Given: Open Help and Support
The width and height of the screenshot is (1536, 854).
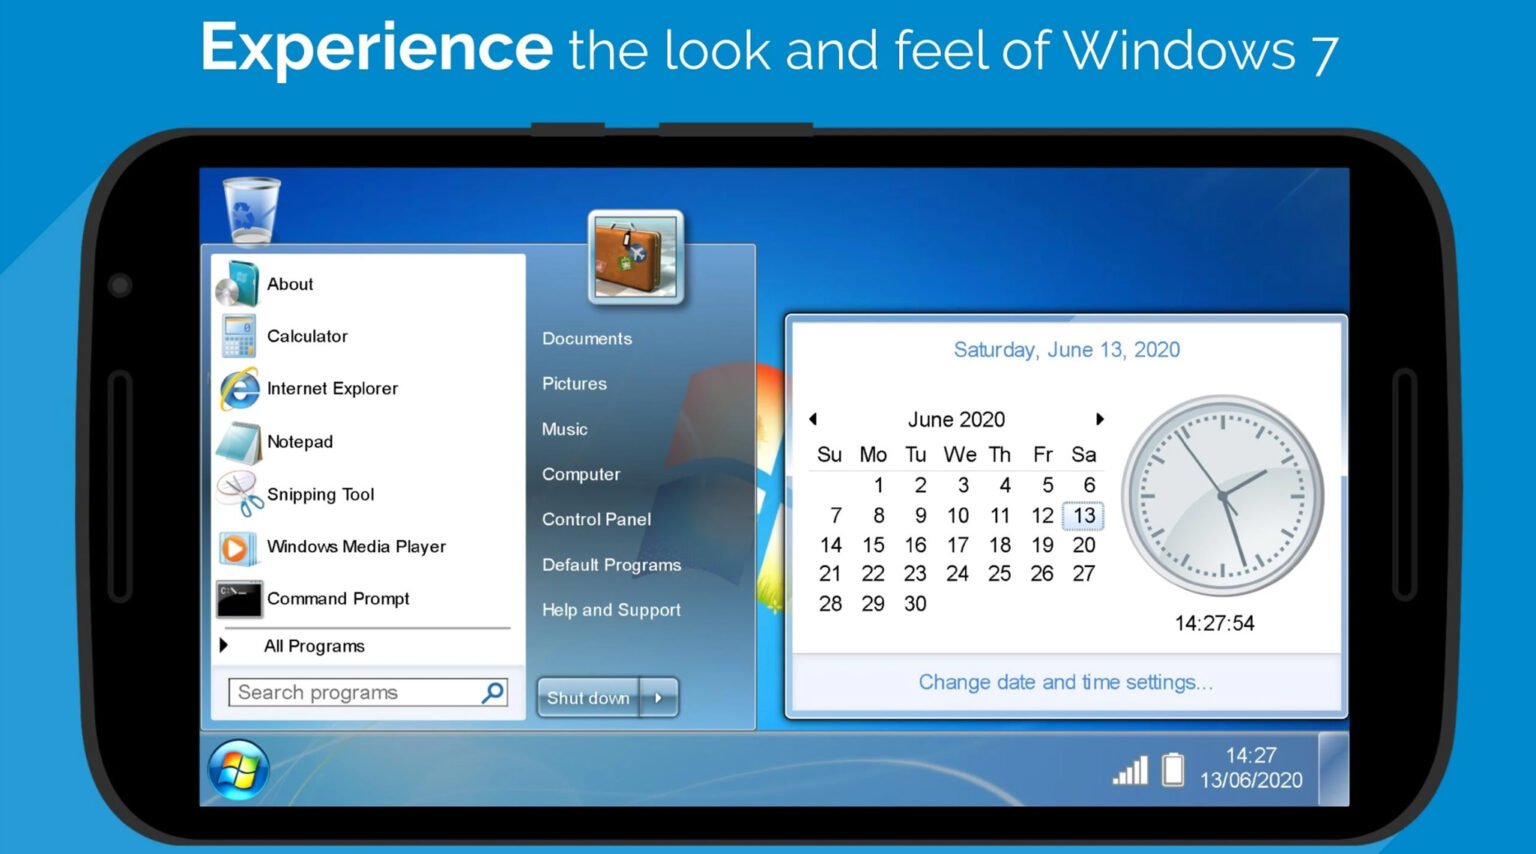Looking at the screenshot, I should coord(611,610).
